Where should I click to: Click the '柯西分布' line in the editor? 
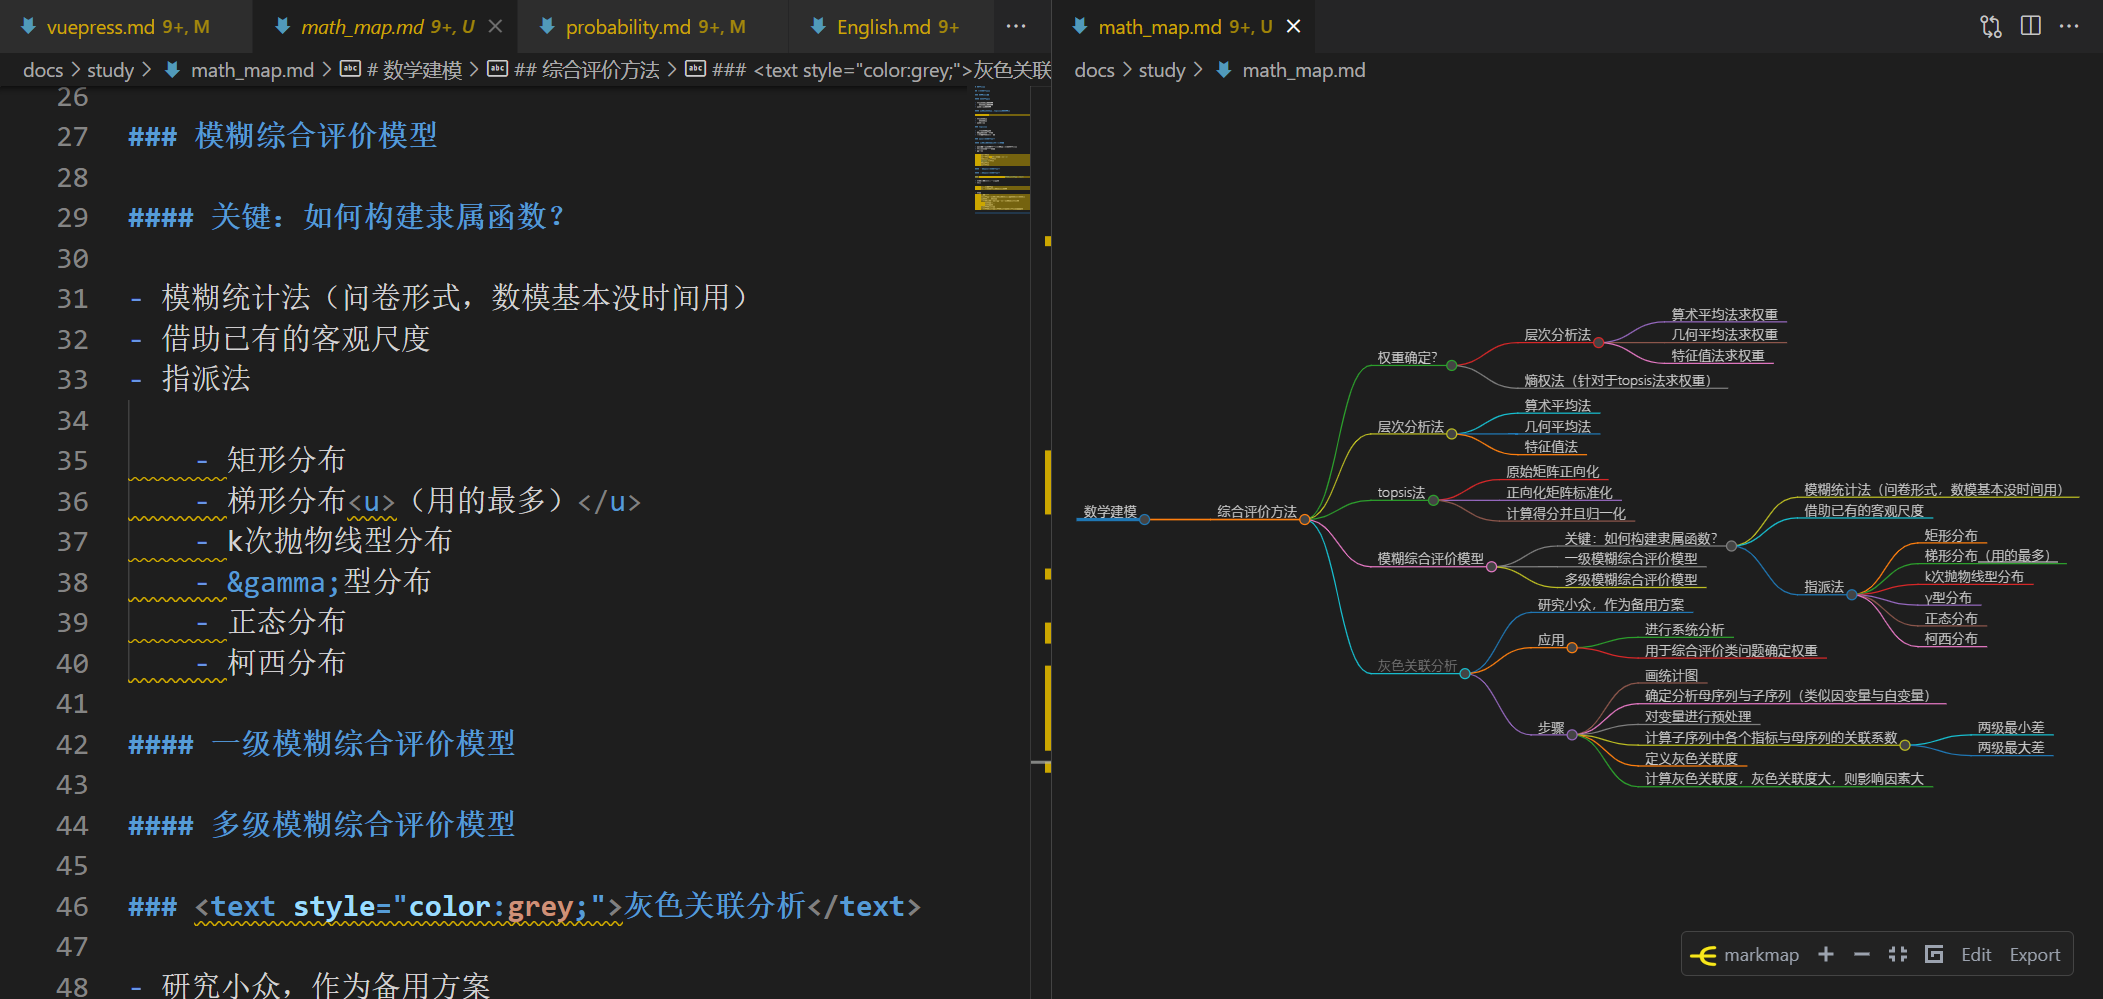[x=286, y=663]
